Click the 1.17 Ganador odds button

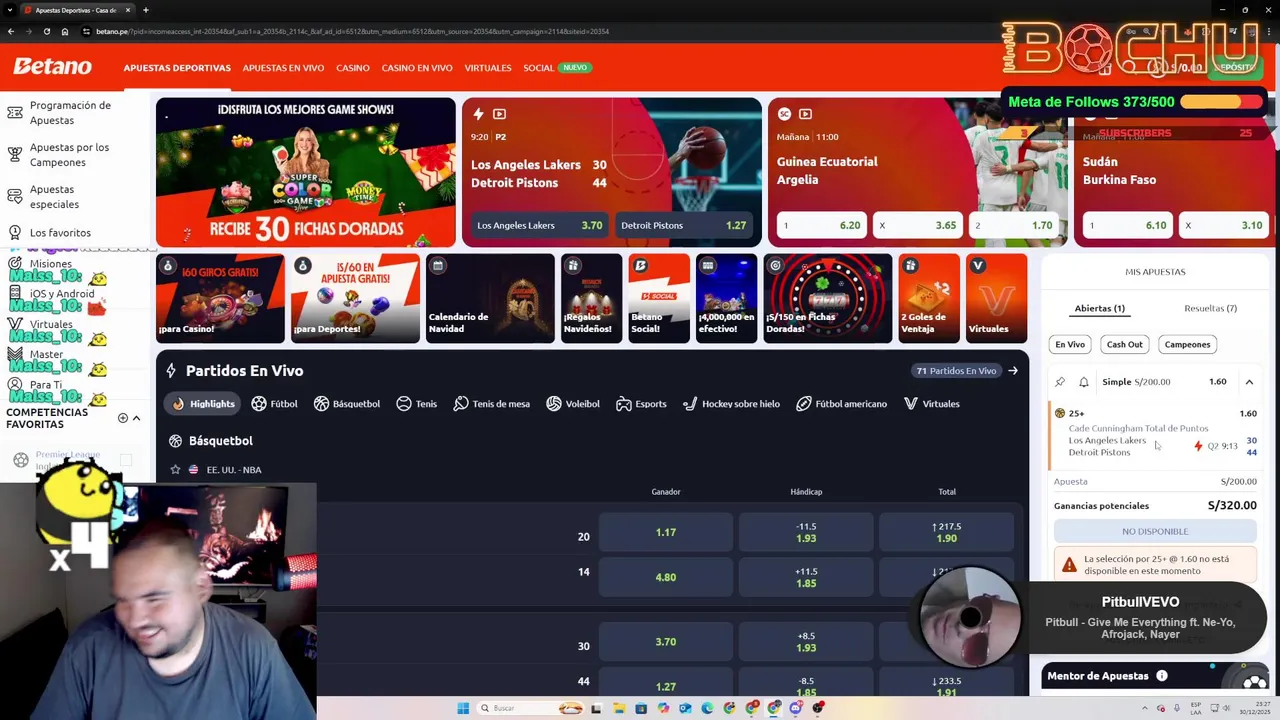[666, 532]
